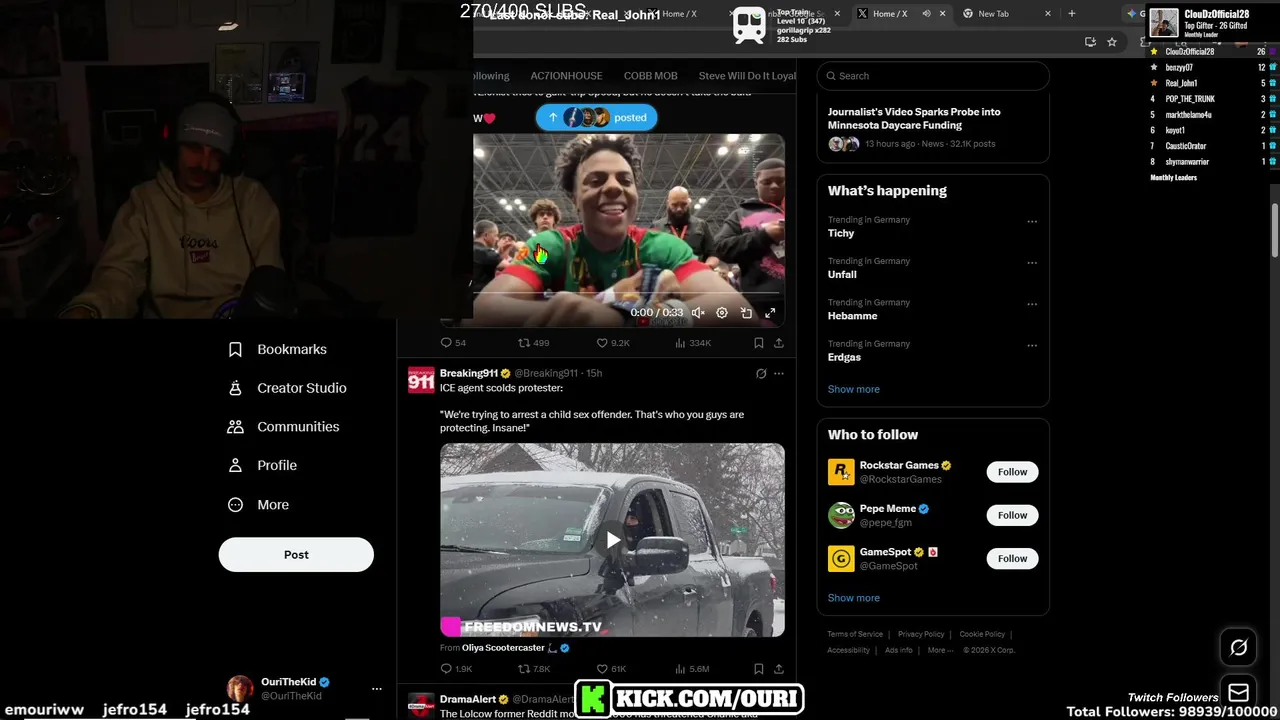The width and height of the screenshot is (1280, 720).
Task: Open three-dot menu on Breaking911 post
Action: pos(779,374)
